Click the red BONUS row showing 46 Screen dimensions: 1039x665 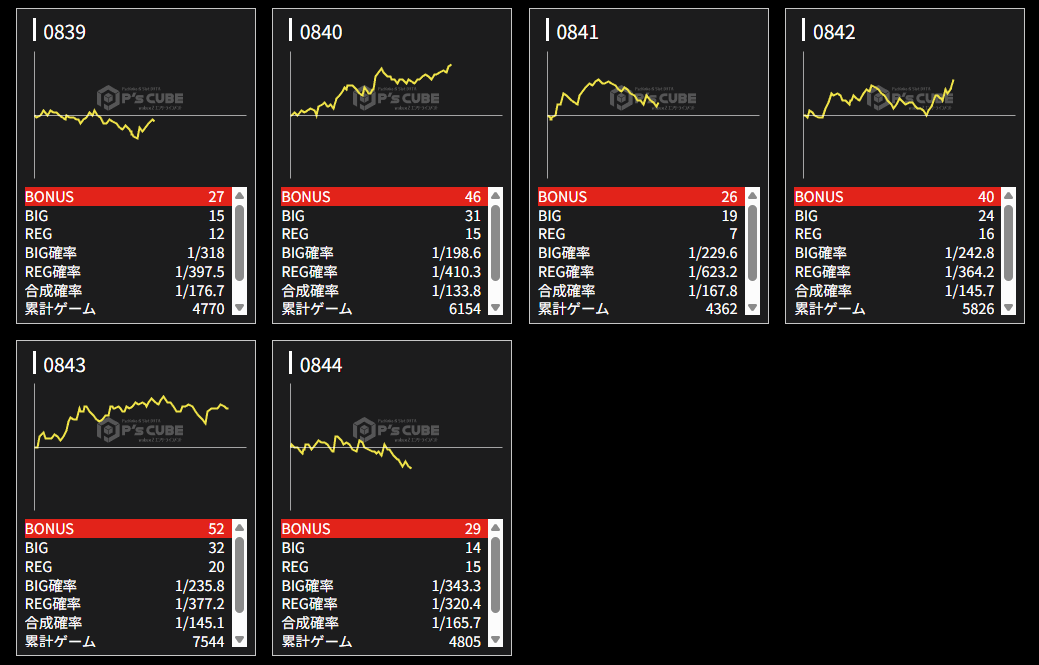click(x=381, y=197)
